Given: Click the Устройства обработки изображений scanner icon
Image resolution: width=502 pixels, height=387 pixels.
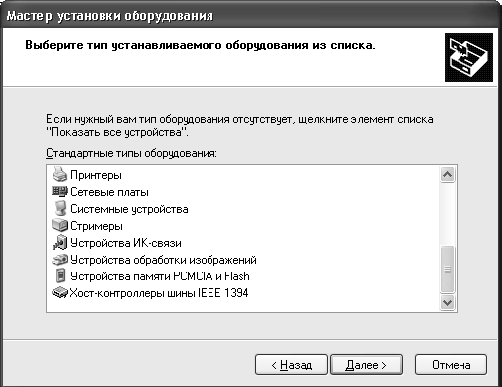Looking at the screenshot, I should point(60,259).
